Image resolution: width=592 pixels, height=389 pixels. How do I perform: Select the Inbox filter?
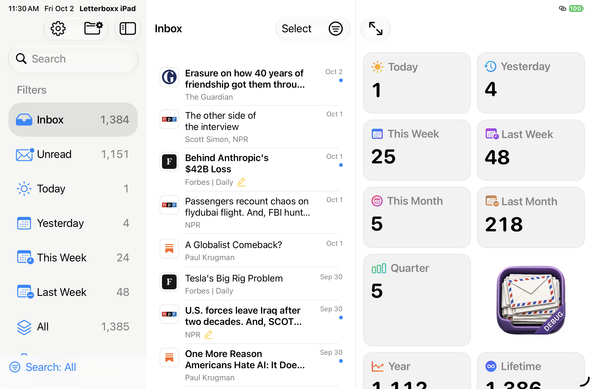click(73, 120)
